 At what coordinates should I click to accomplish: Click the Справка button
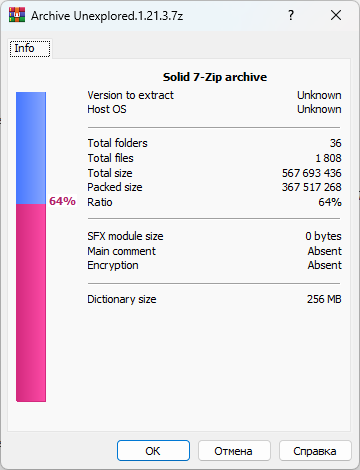[315, 451]
